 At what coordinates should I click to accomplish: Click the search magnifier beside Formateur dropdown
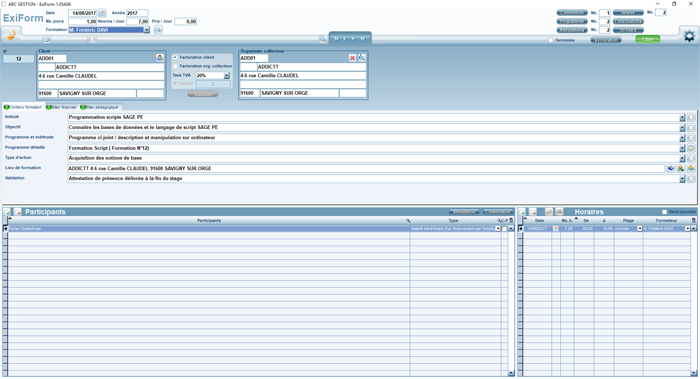coord(158,30)
